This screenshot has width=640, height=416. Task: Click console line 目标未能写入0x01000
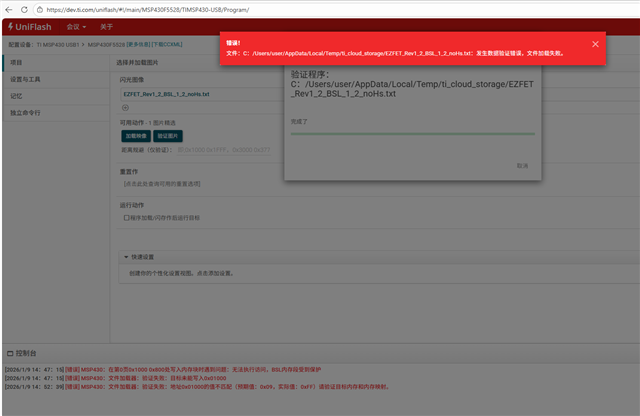tap(116, 378)
